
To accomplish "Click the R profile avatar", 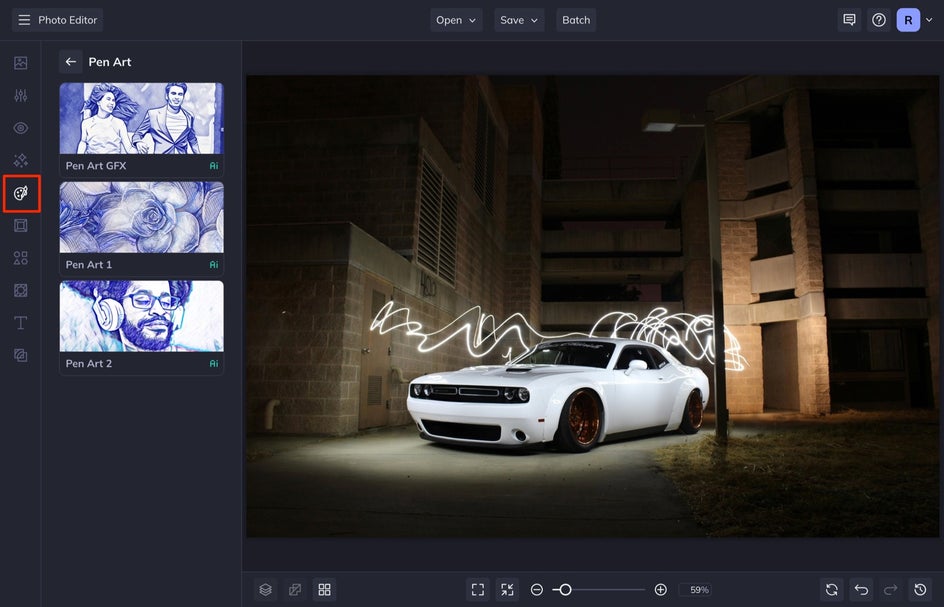I will [x=908, y=20].
